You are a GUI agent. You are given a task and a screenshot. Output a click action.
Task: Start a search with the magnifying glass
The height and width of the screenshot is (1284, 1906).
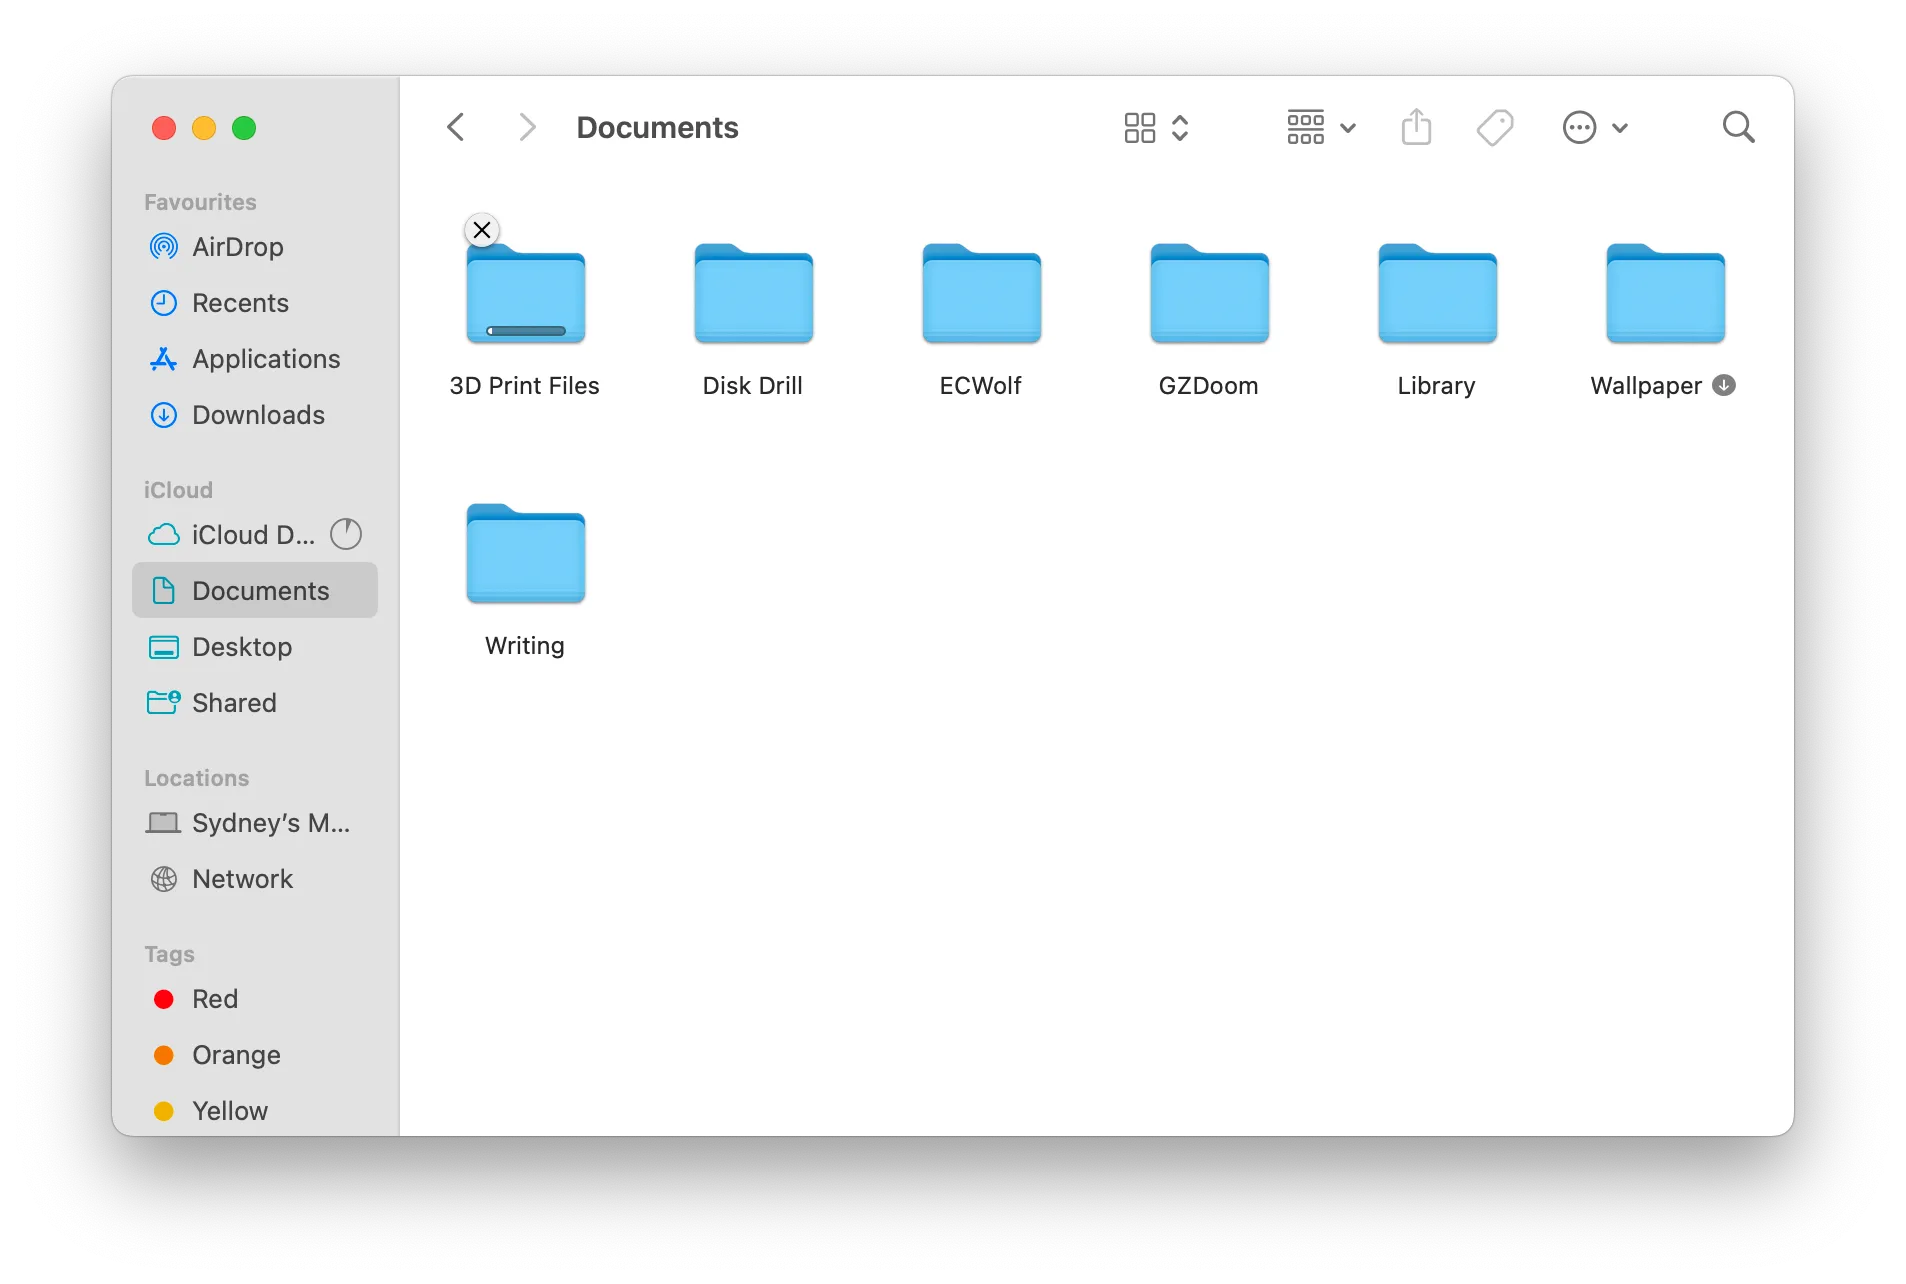[1738, 127]
